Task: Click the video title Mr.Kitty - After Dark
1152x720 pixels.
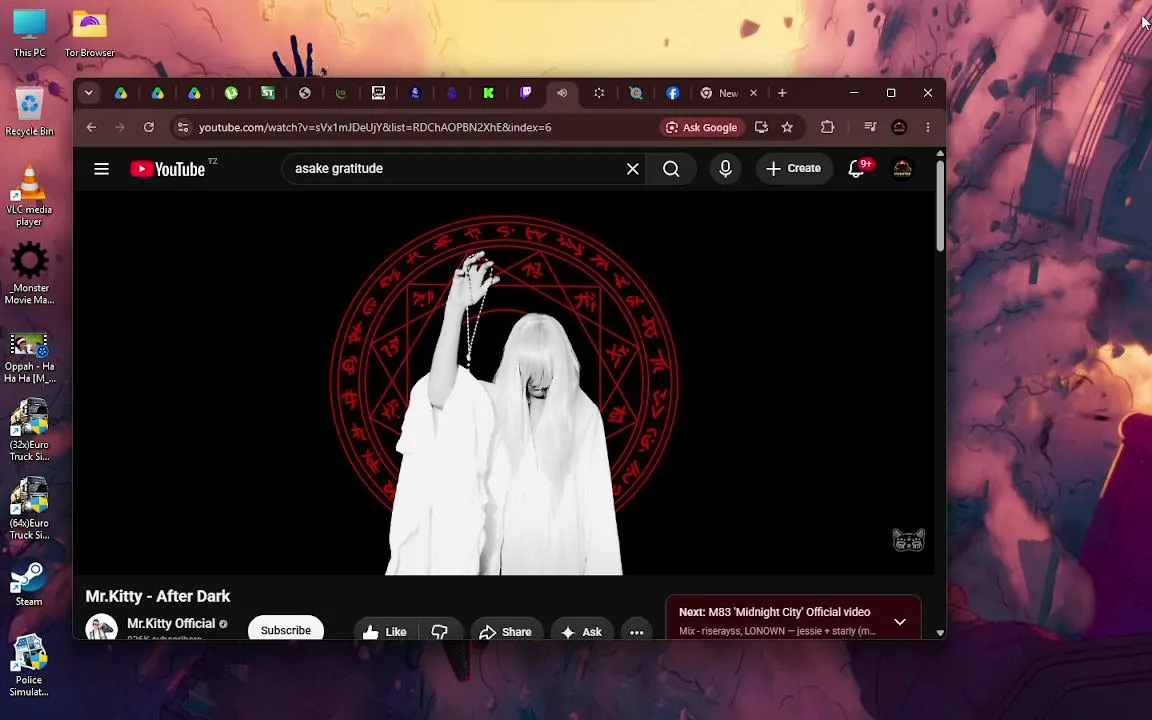Action: [157, 597]
